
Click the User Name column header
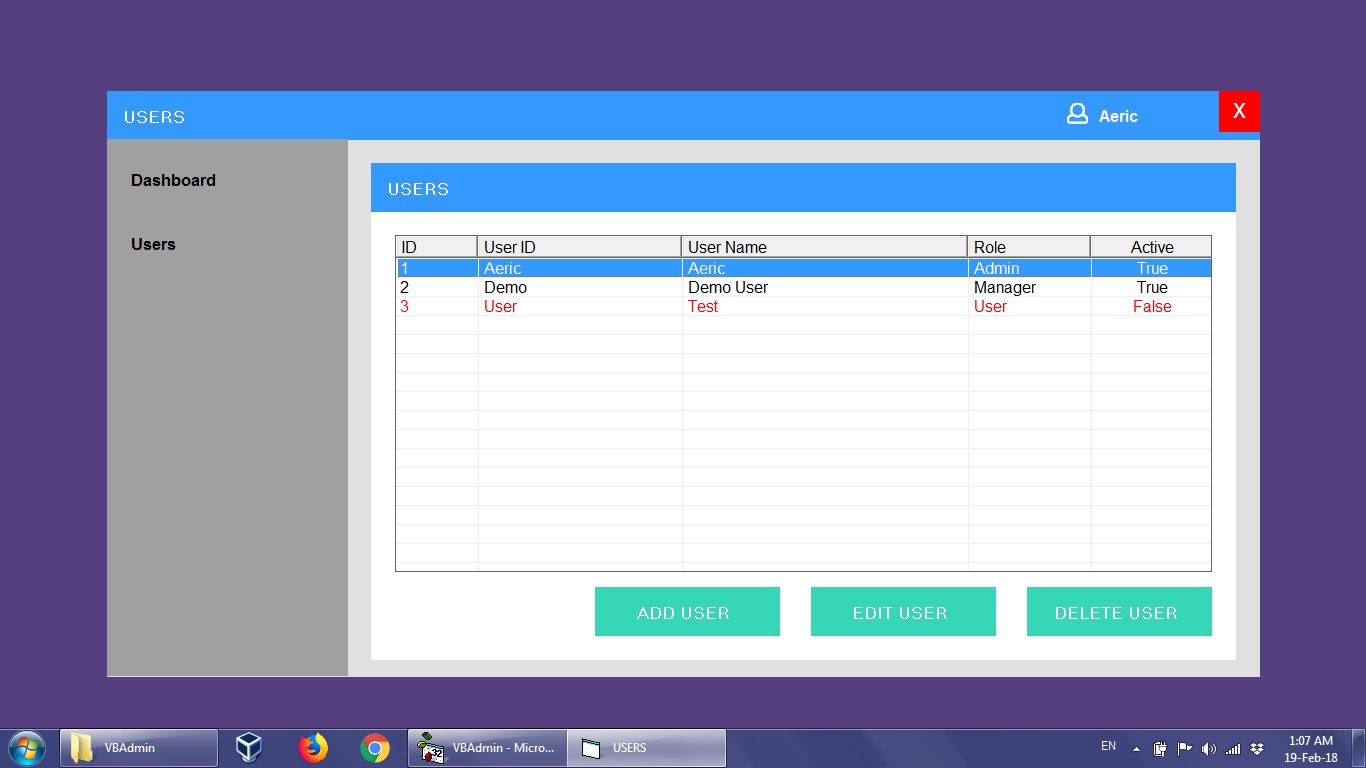tap(825, 247)
